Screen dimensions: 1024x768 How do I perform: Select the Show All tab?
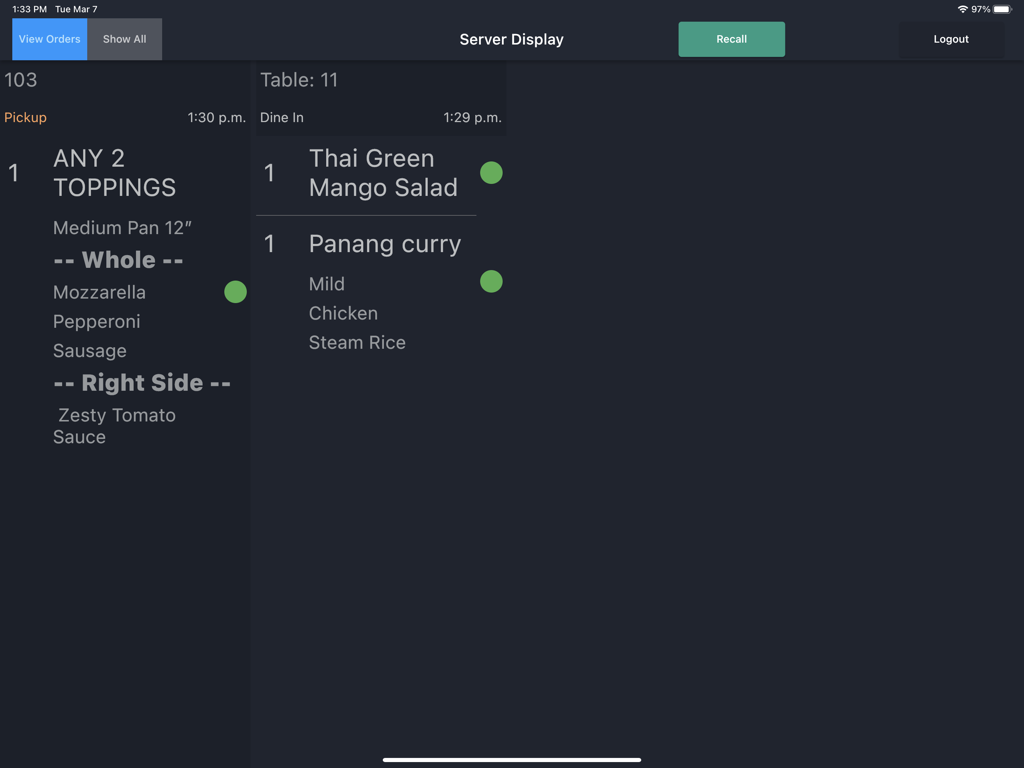click(x=125, y=39)
